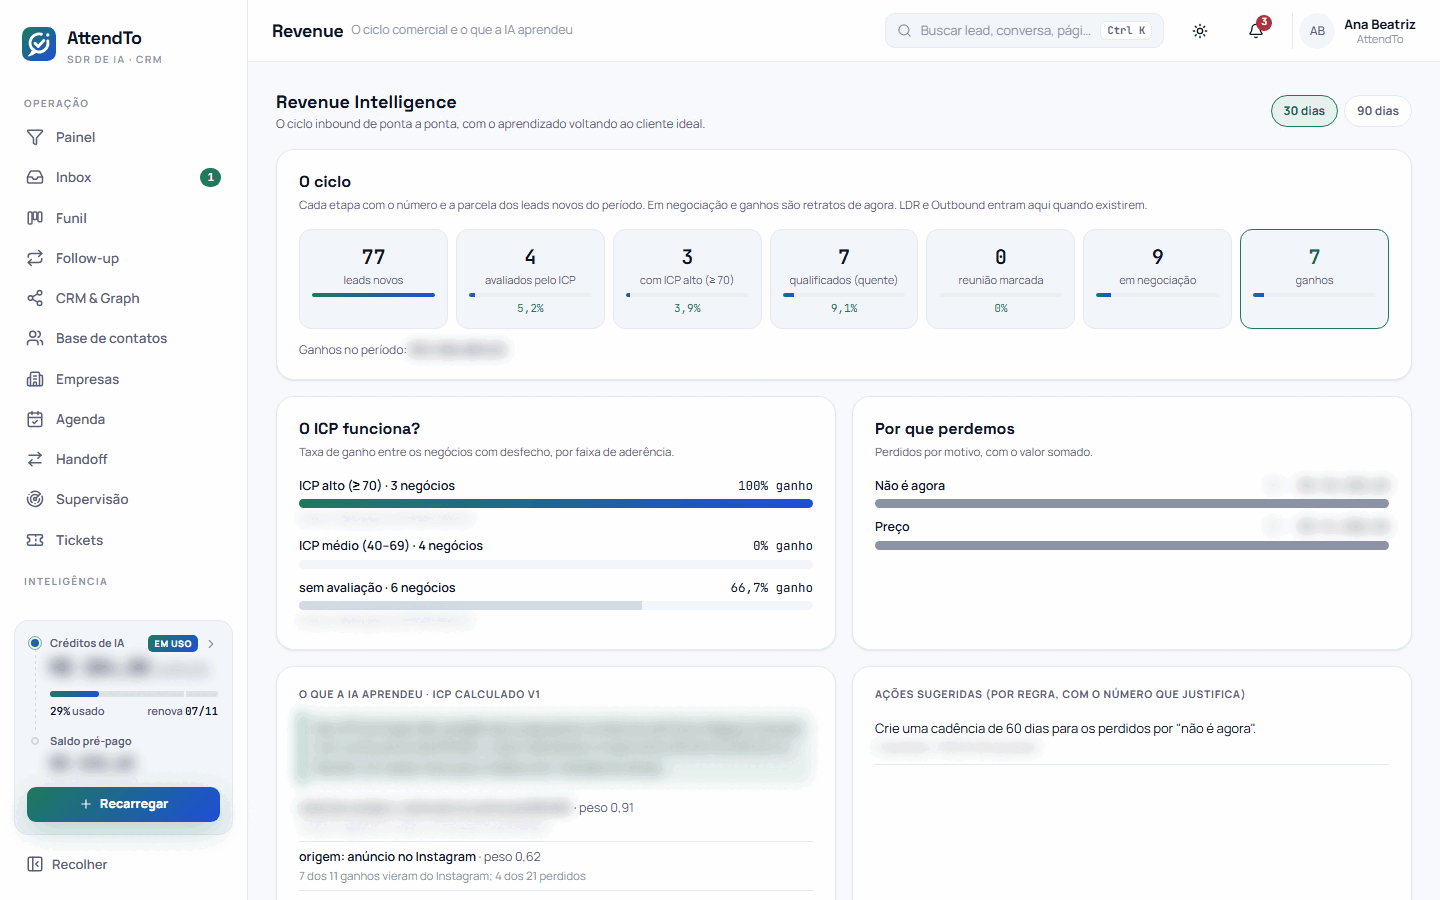Open the Supervisão target icon
The height and width of the screenshot is (900, 1440).
pos(35,499)
